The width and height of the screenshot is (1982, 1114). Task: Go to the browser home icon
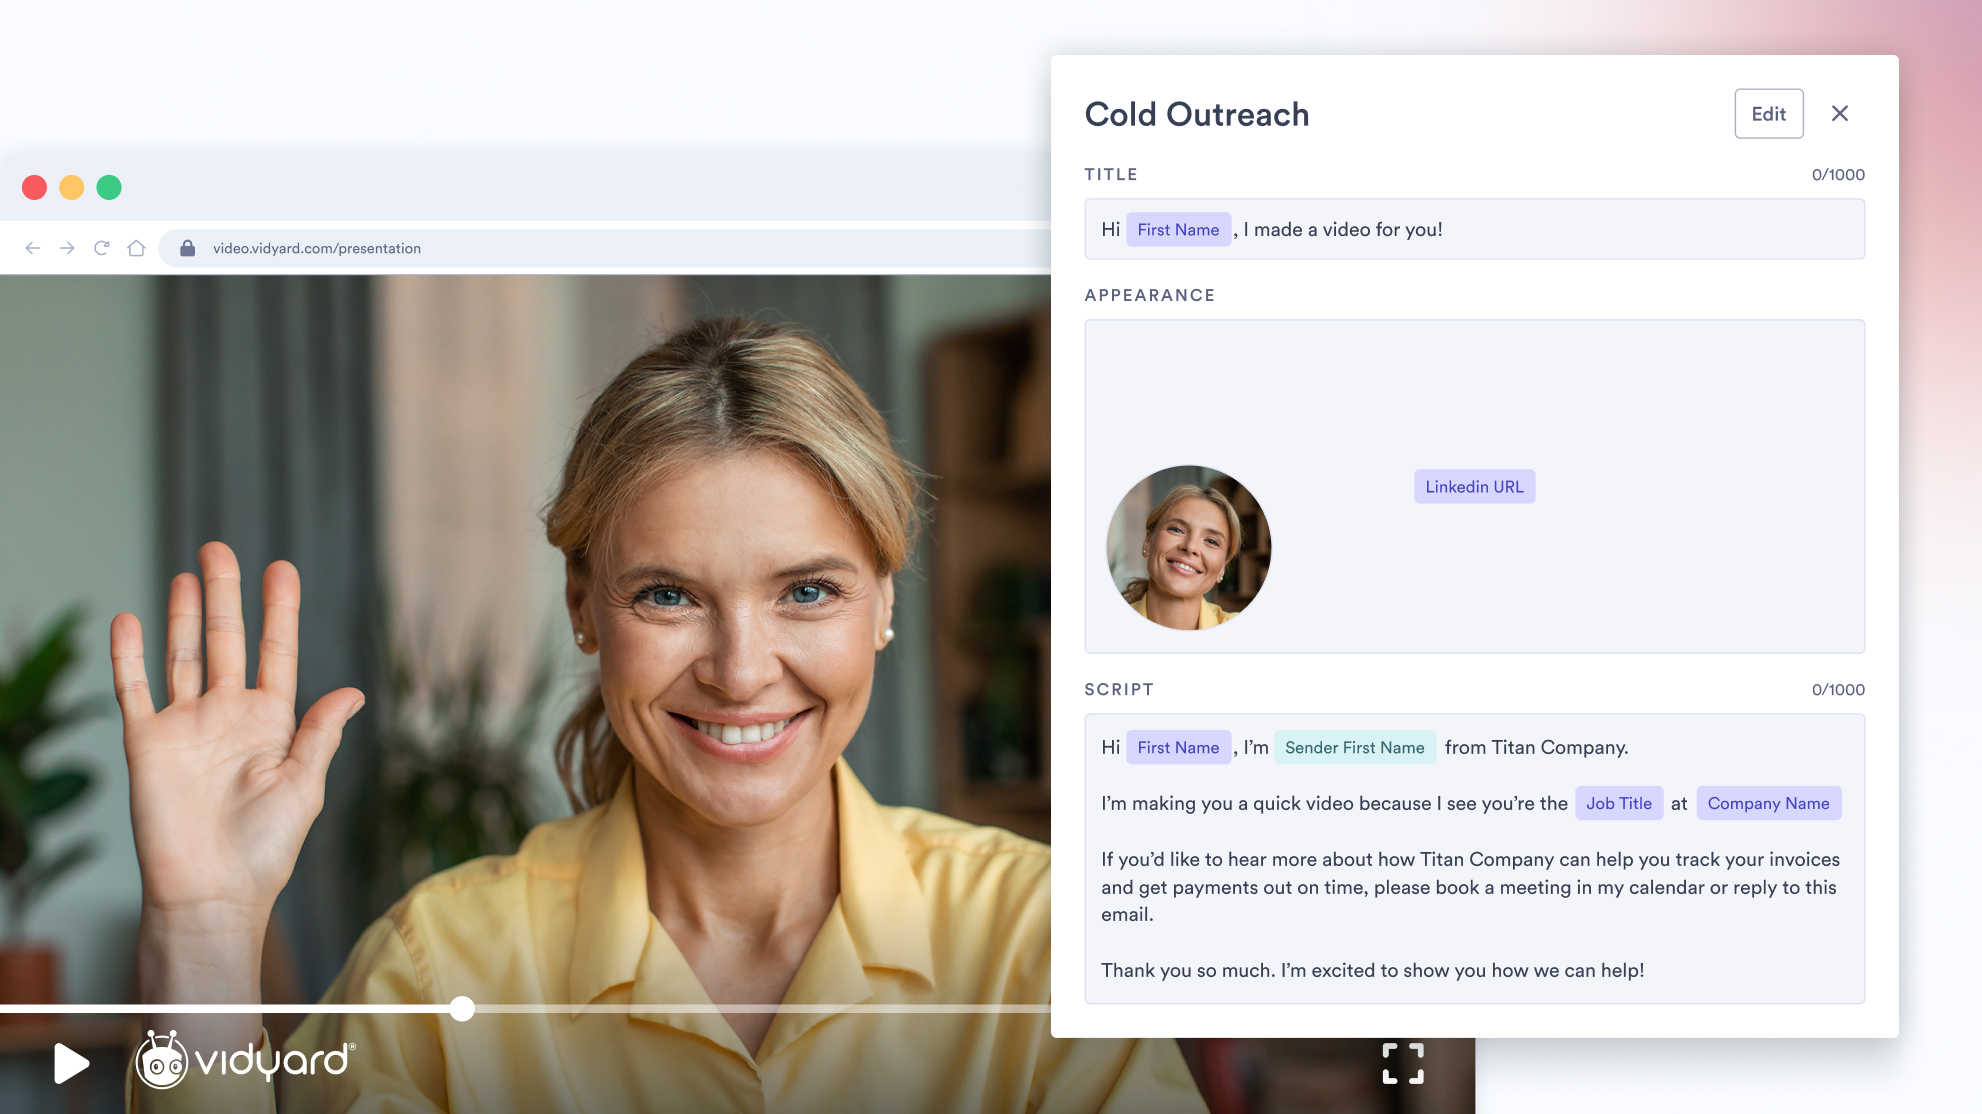[x=136, y=248]
